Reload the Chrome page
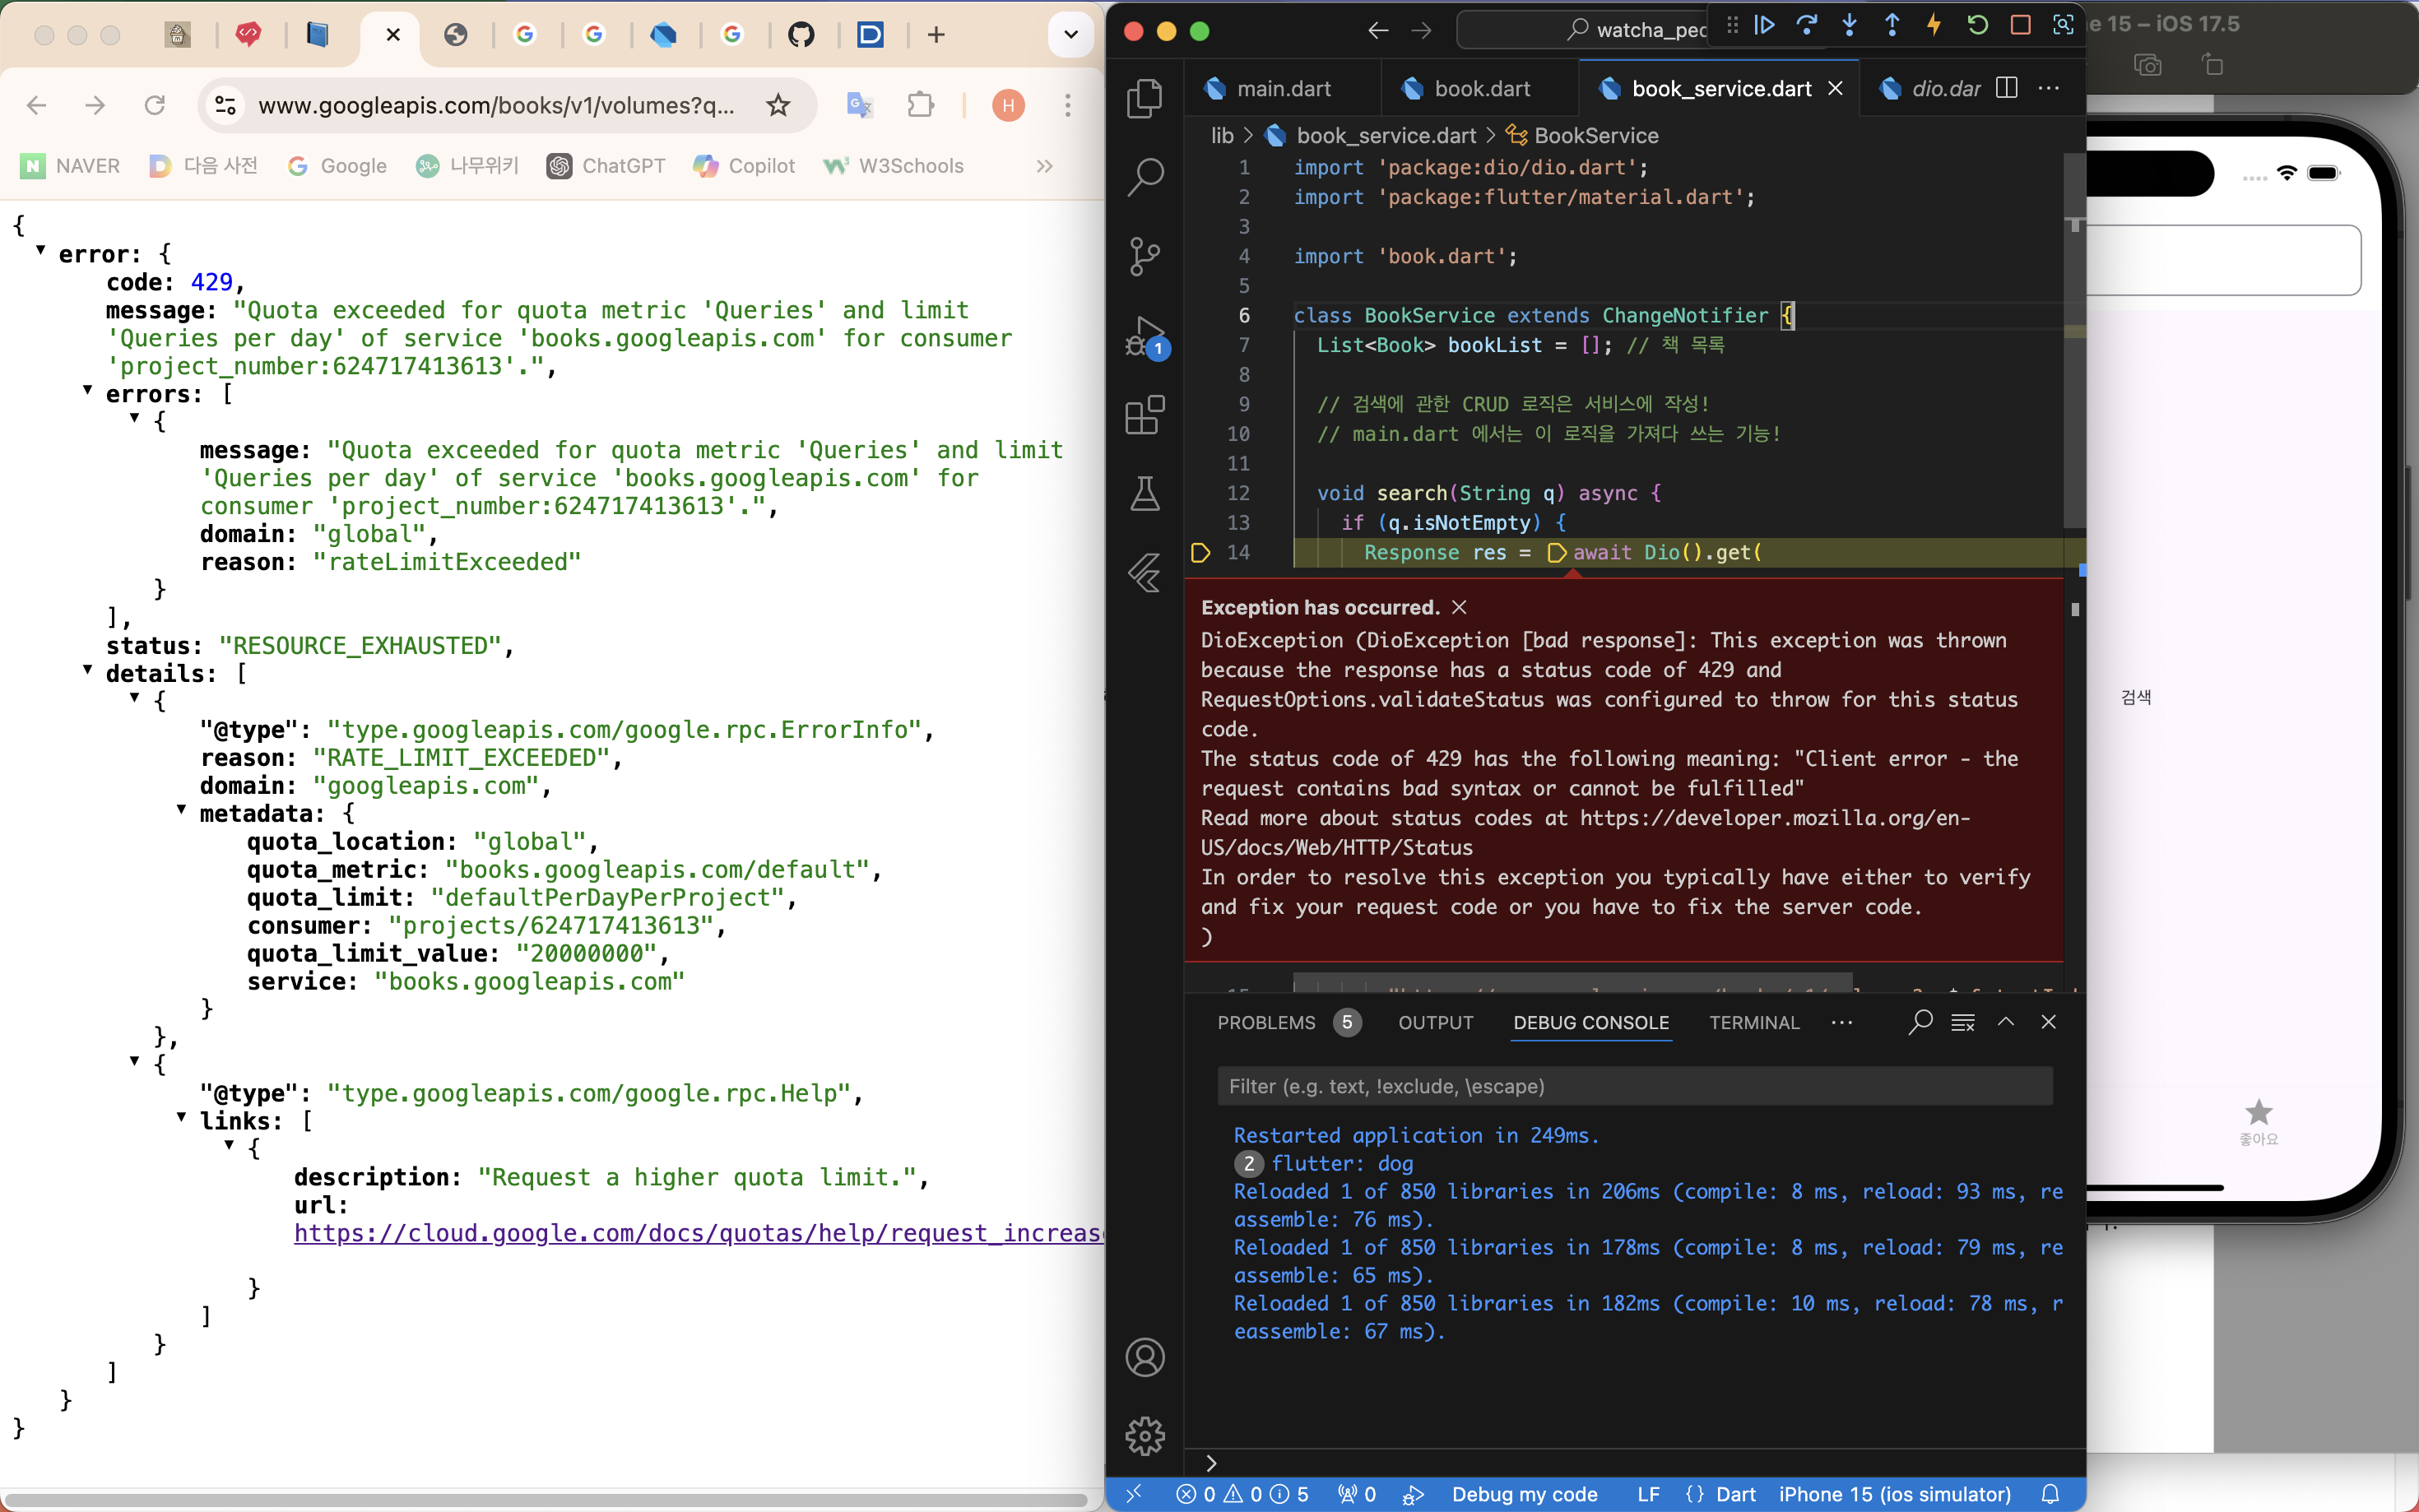 (x=155, y=105)
